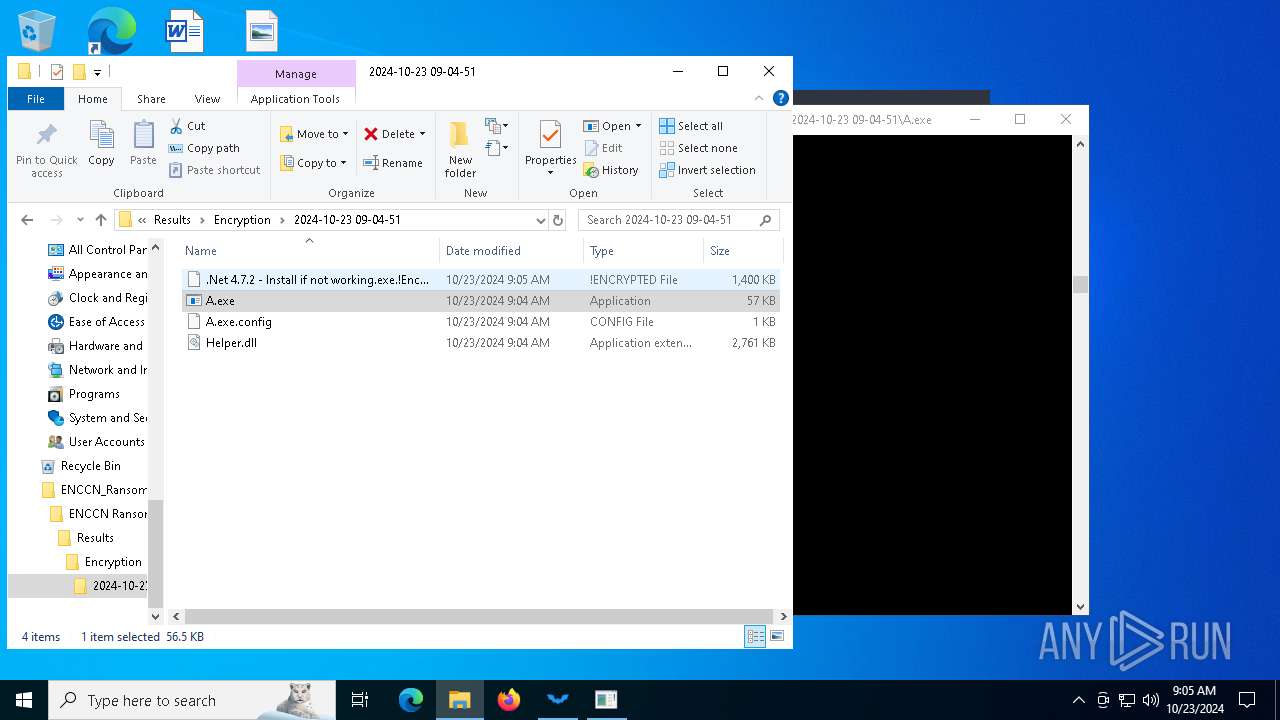Select the A.exe file
The image size is (1280, 720).
(481, 301)
